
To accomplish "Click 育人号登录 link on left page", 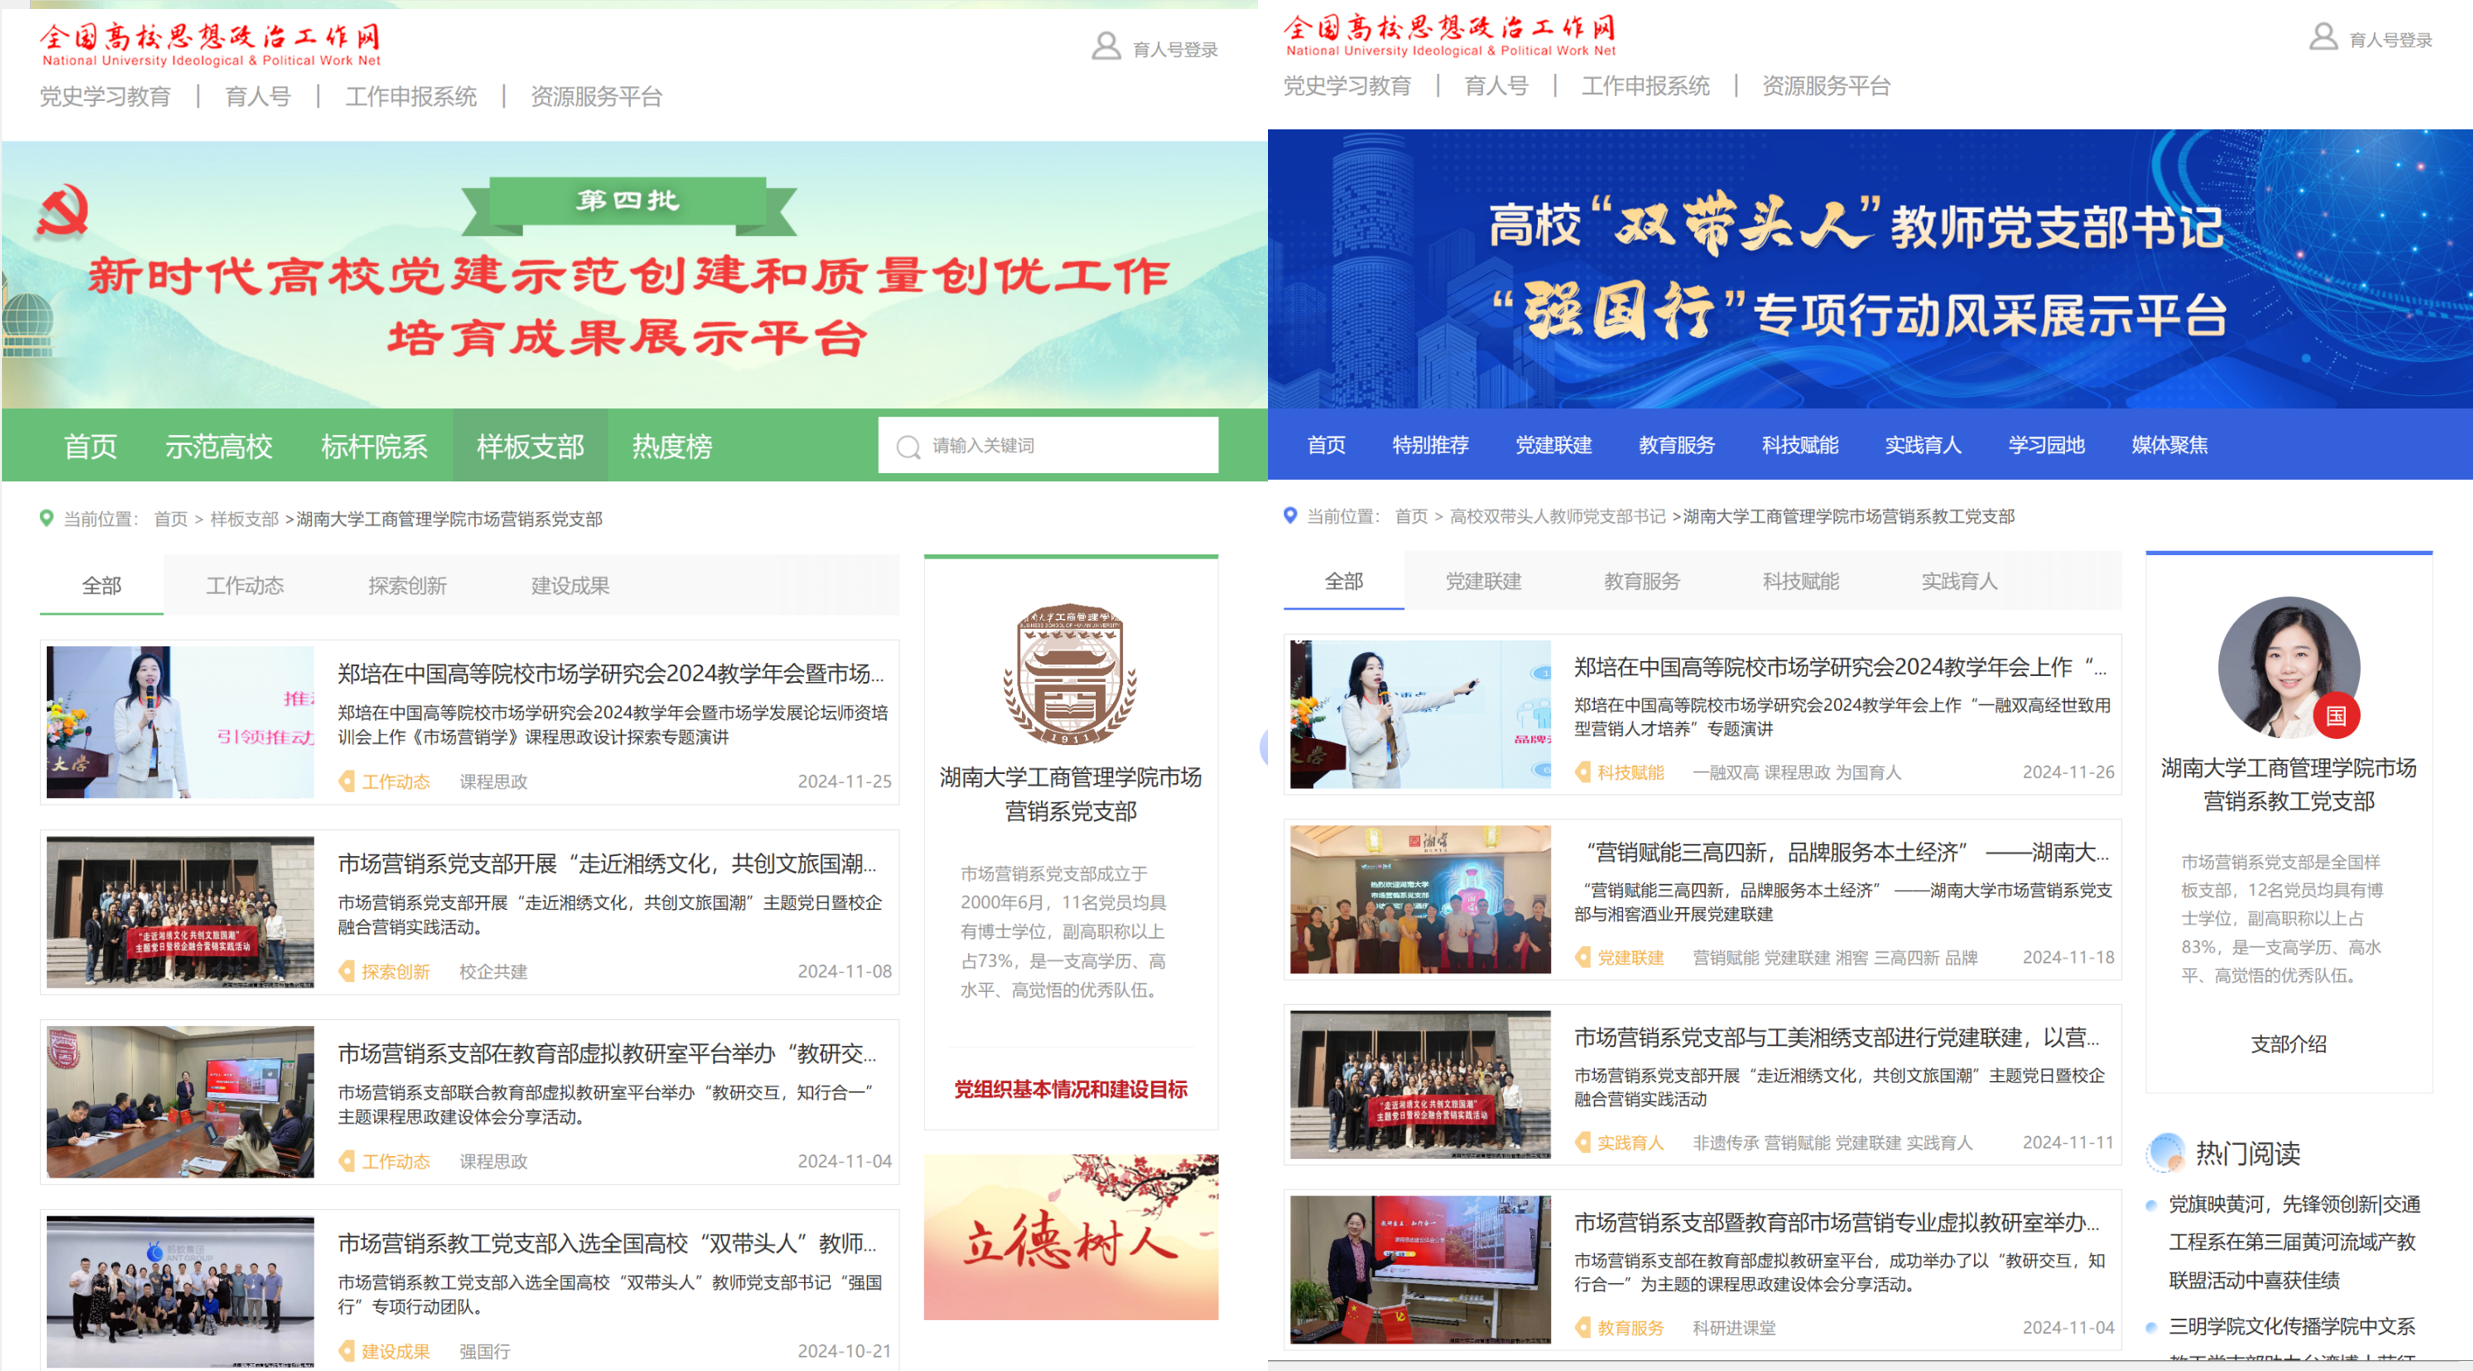I will pos(1174,49).
